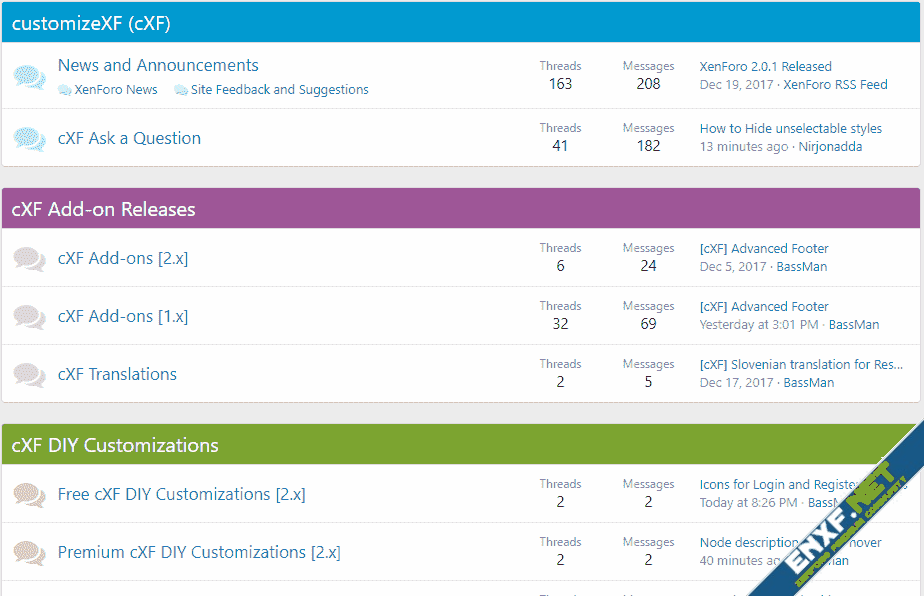Click the cXF Ask a Question node icon

click(x=30, y=139)
